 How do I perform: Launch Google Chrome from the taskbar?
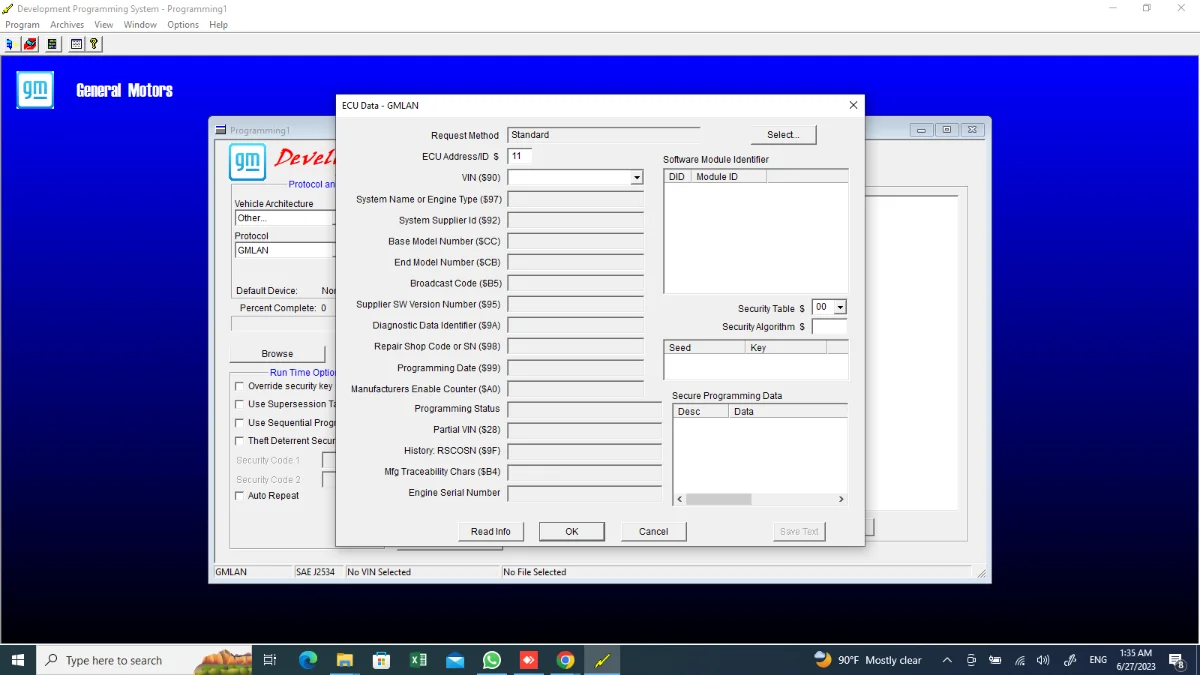pos(565,660)
